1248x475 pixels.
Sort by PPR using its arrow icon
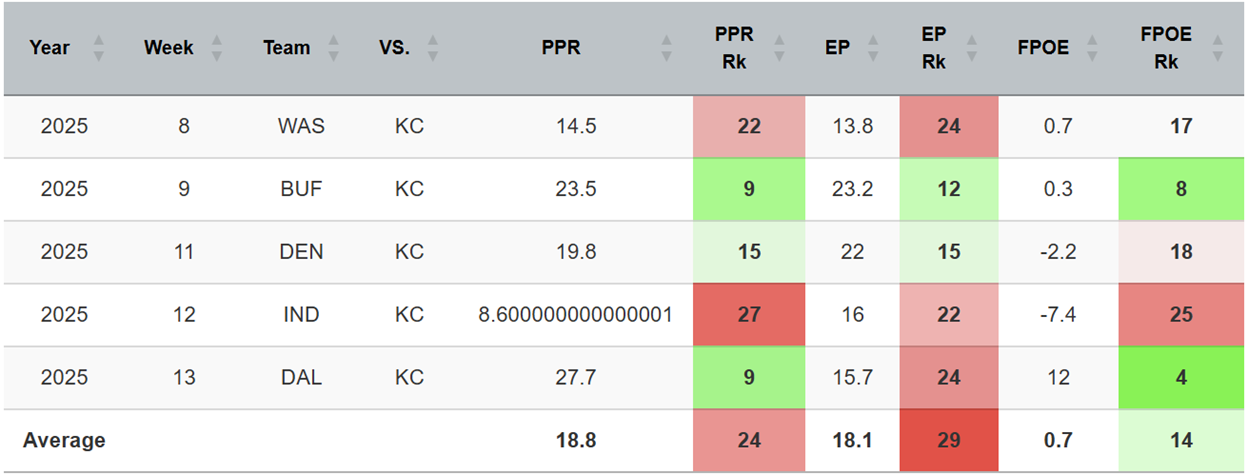click(666, 48)
